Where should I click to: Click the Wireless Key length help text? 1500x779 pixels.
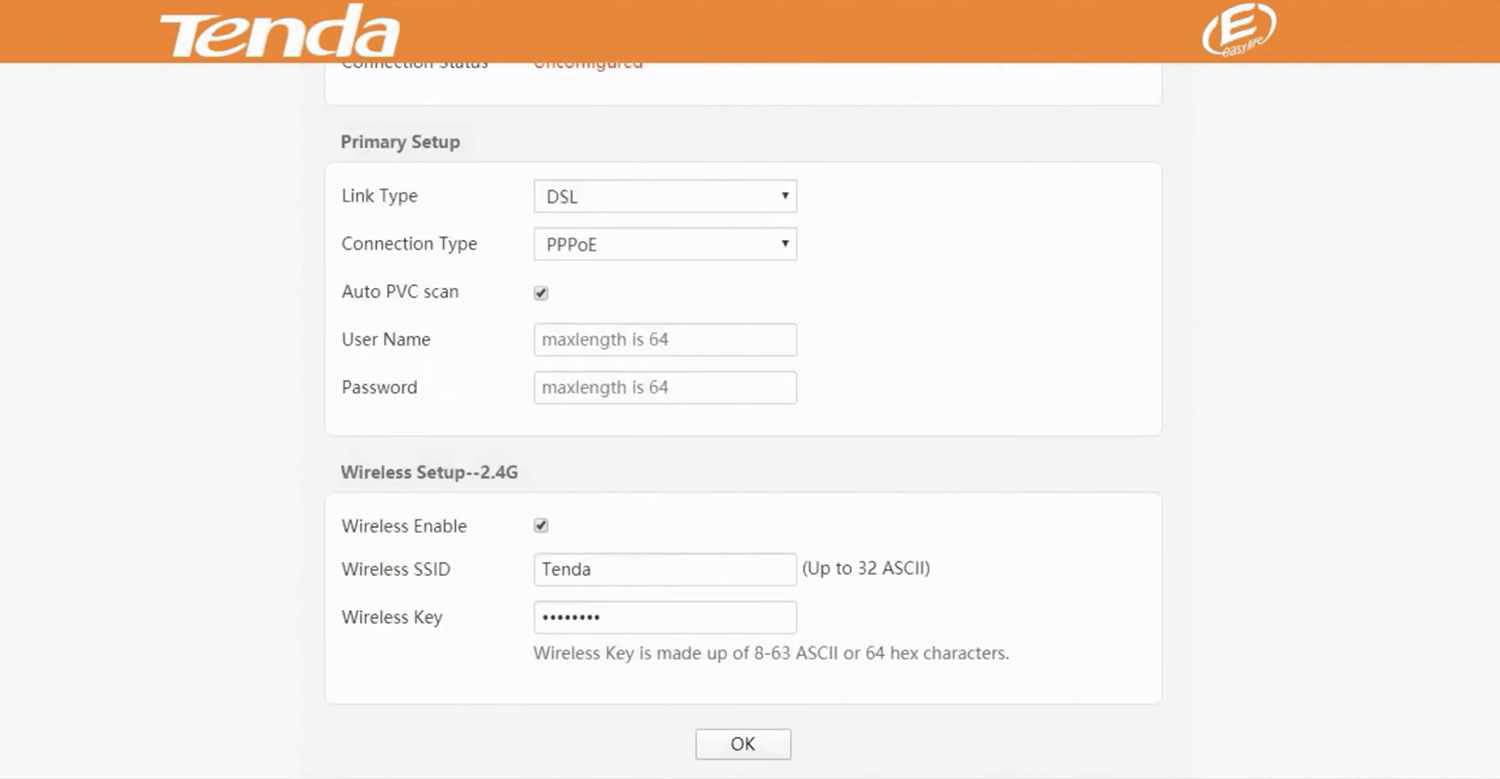pyautogui.click(x=771, y=654)
